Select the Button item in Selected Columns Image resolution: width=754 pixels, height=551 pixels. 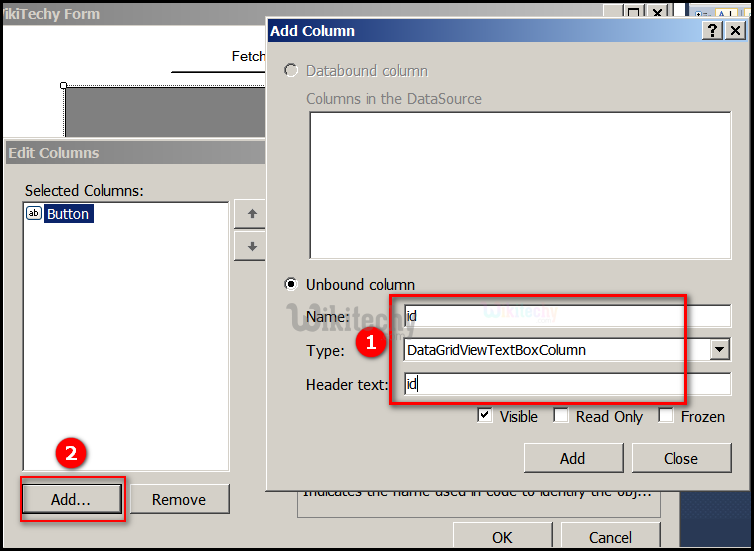point(68,214)
